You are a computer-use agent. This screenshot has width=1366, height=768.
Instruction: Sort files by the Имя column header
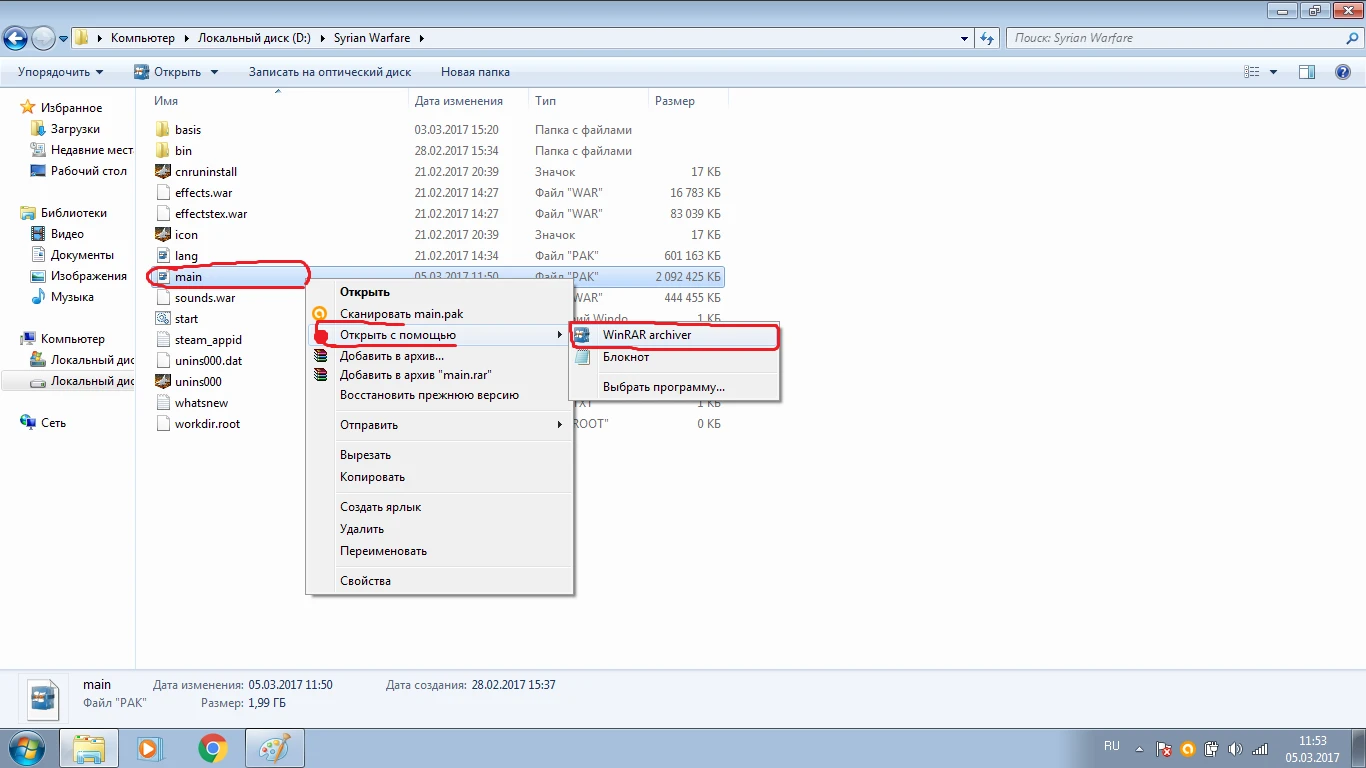[x=279, y=101]
